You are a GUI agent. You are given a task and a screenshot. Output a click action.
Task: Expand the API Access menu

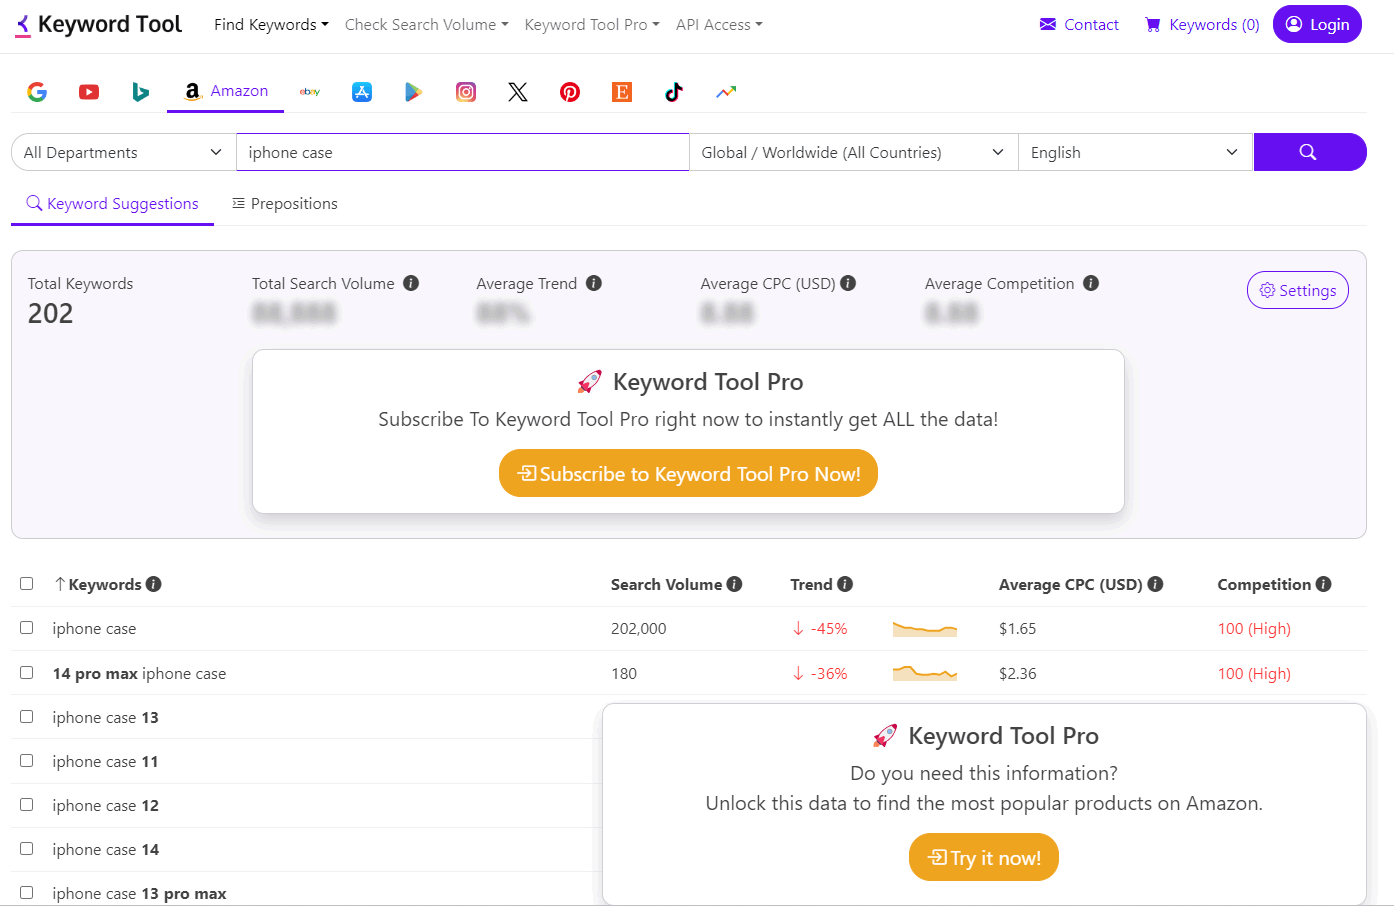click(719, 24)
